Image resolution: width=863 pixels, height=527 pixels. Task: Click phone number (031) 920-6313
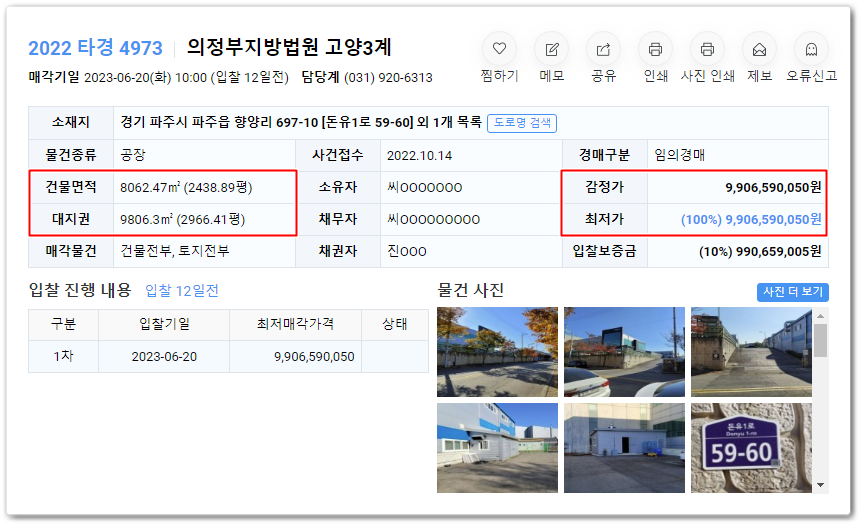[x=388, y=78]
